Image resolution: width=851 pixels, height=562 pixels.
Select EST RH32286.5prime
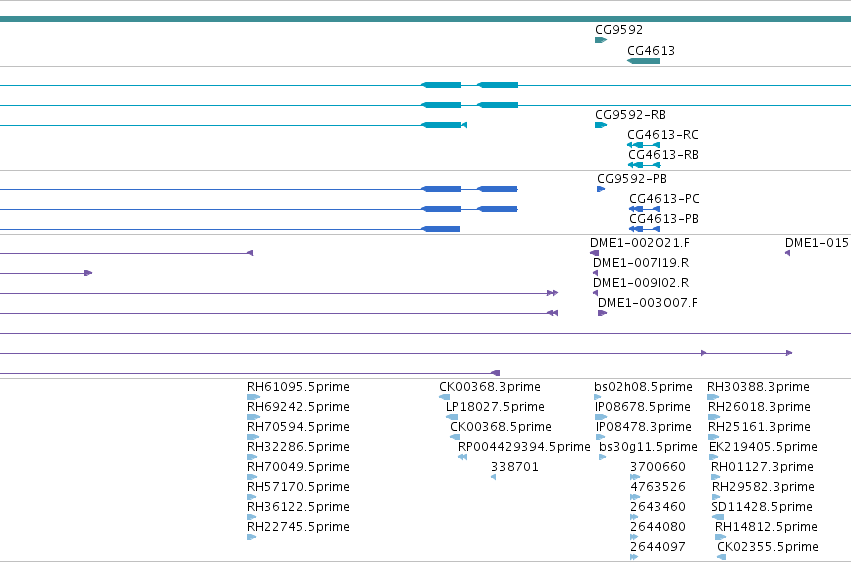[x=252, y=457]
